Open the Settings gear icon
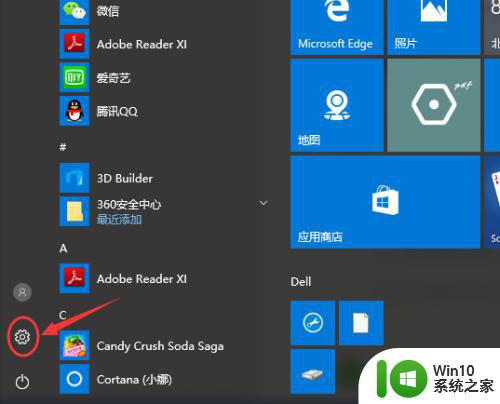The height and width of the screenshot is (404, 500). point(22,337)
